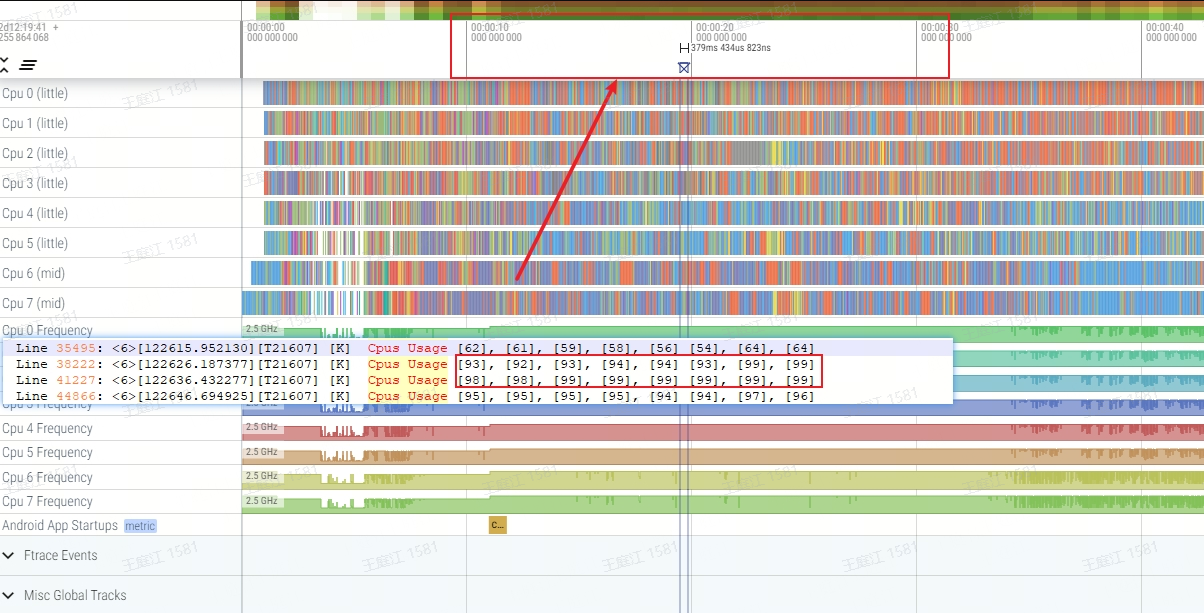
Task: Click the collapse all tracks icon
Action: click(4, 65)
